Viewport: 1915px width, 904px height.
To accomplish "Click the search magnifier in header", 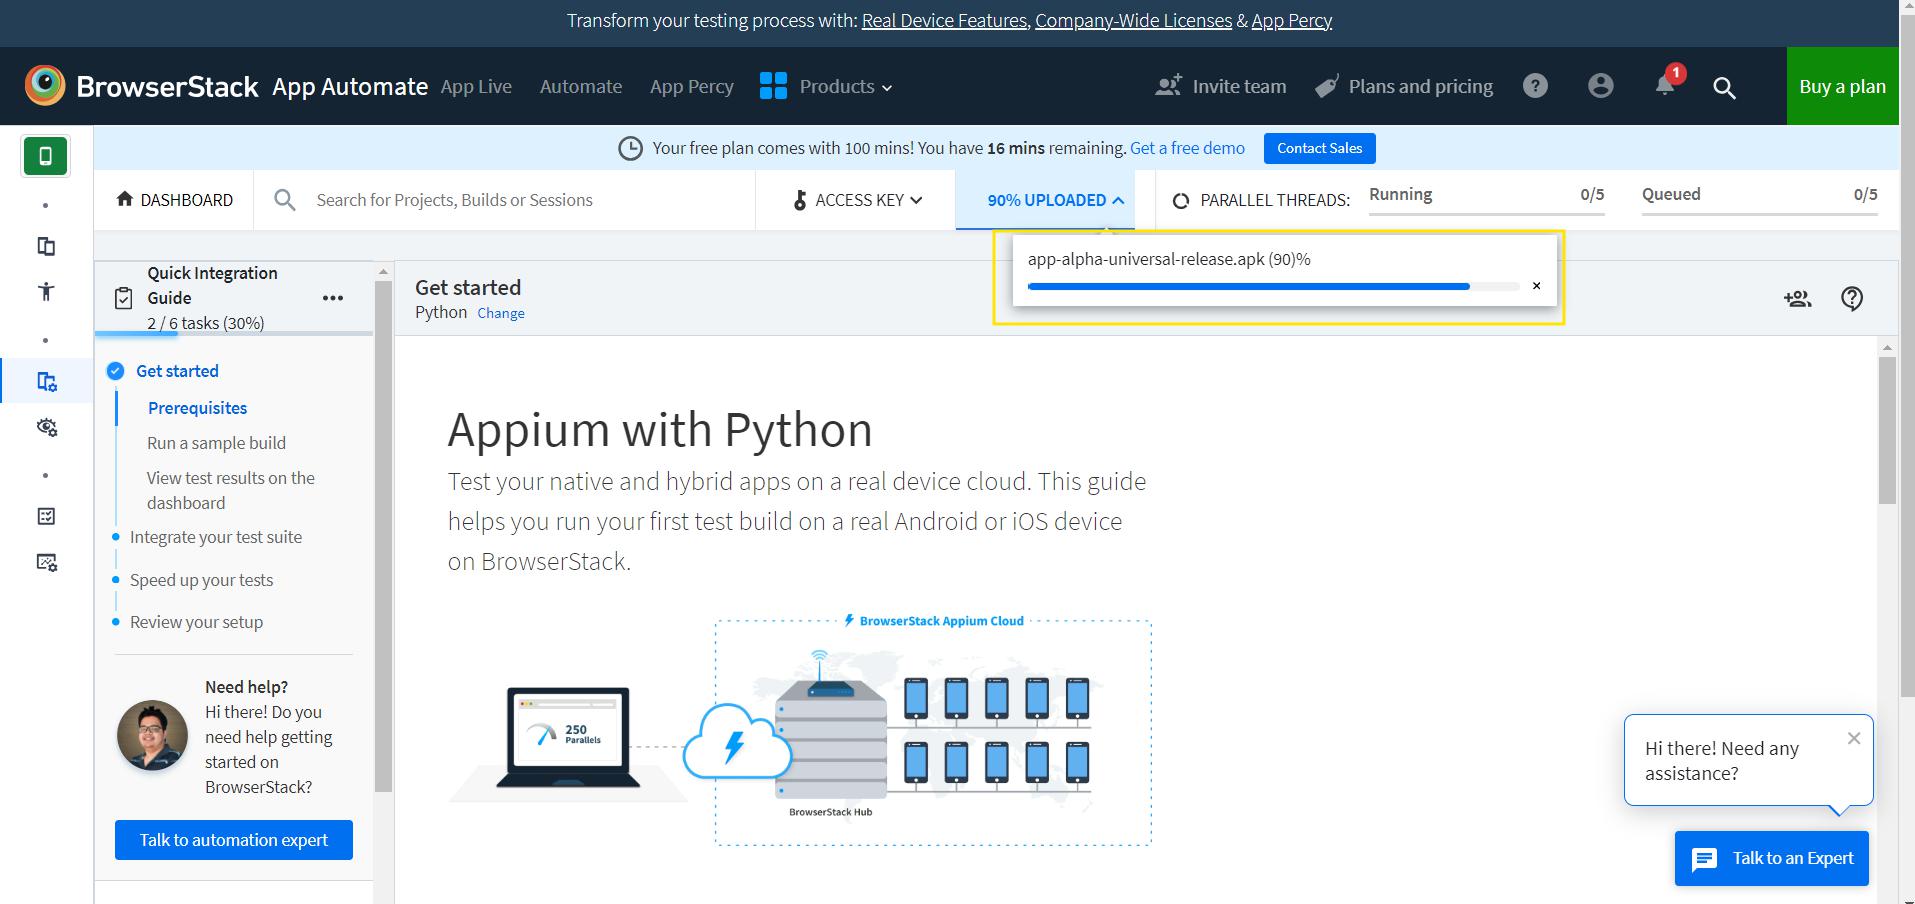I will tap(1724, 87).
